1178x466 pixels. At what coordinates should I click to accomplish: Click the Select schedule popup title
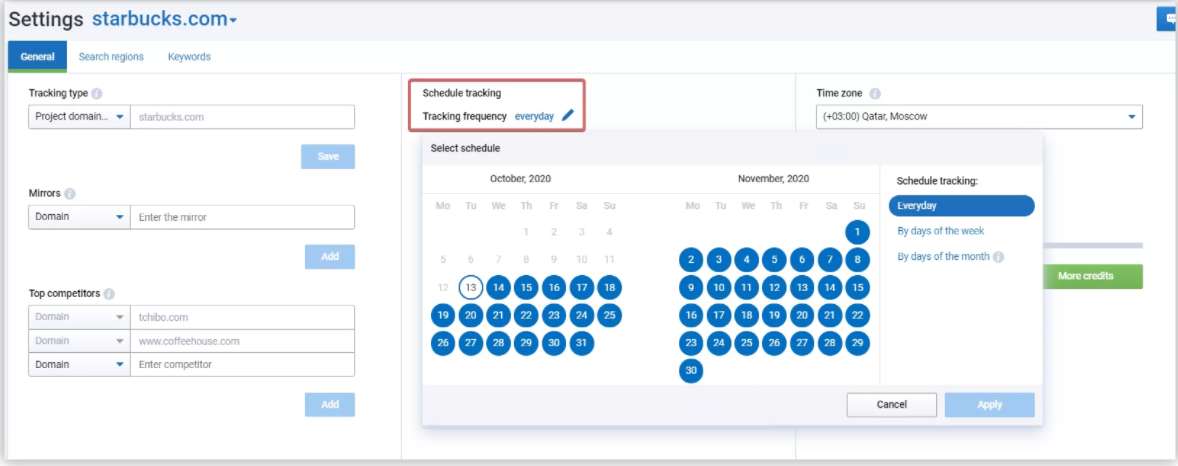465,148
